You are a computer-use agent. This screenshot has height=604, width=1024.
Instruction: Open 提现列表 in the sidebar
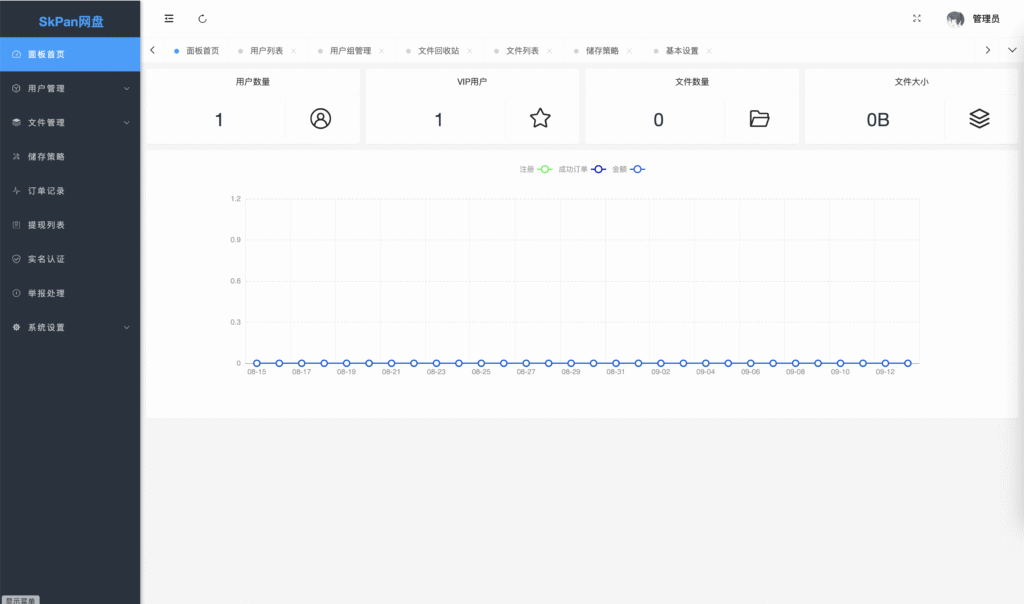pyautogui.click(x=70, y=225)
